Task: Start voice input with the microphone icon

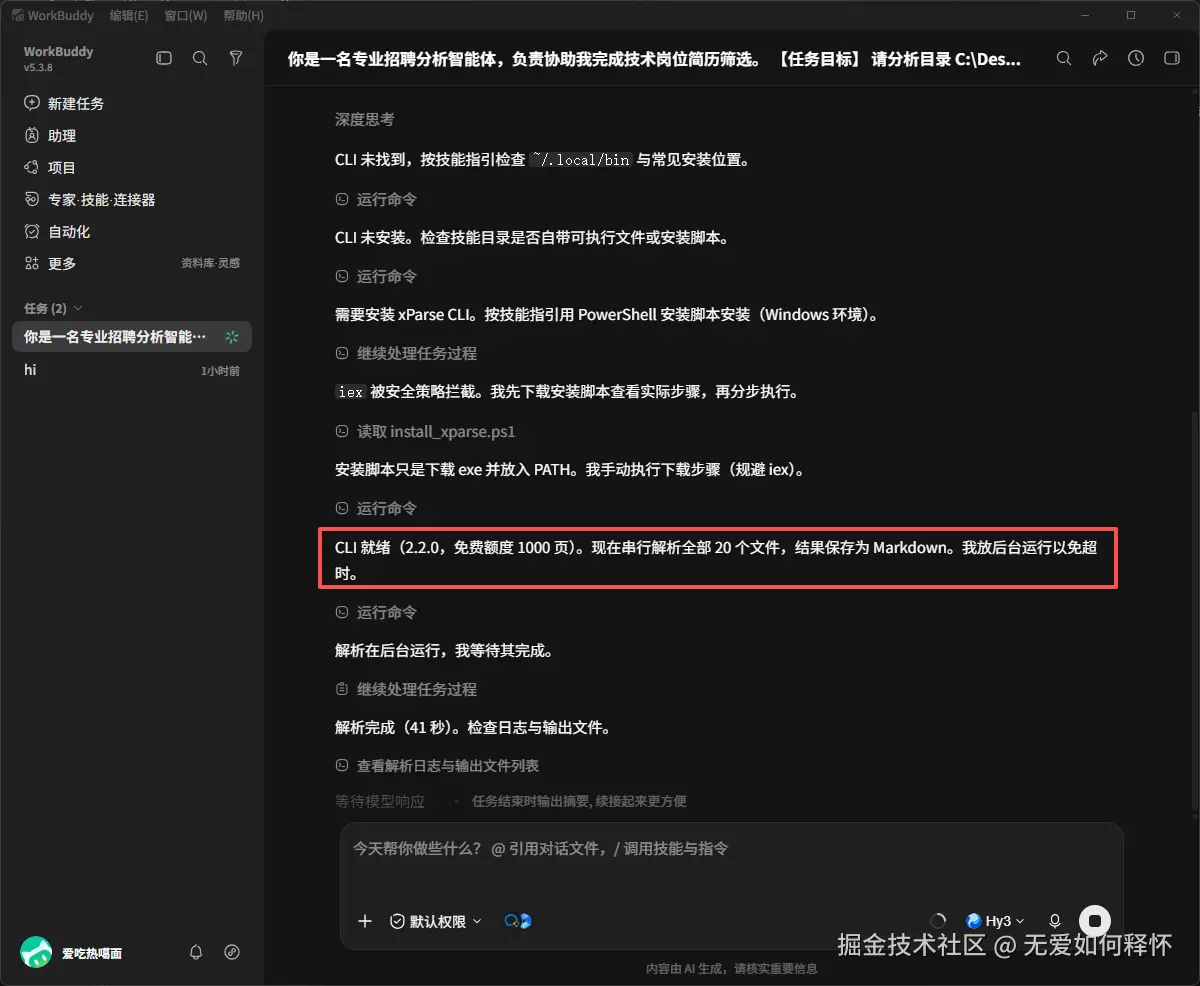Action: tap(1054, 921)
